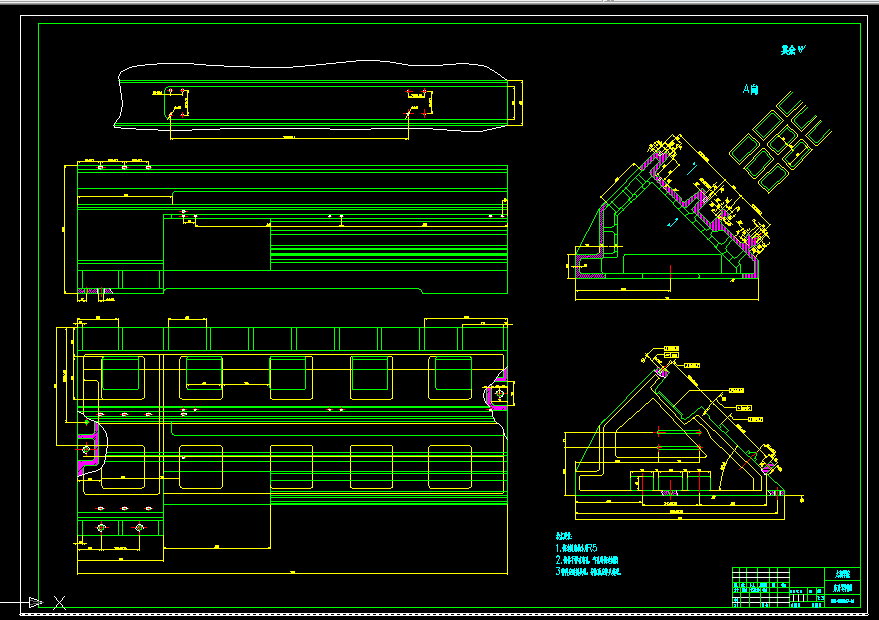Select technical note line beginning with "2."

(x=587, y=560)
